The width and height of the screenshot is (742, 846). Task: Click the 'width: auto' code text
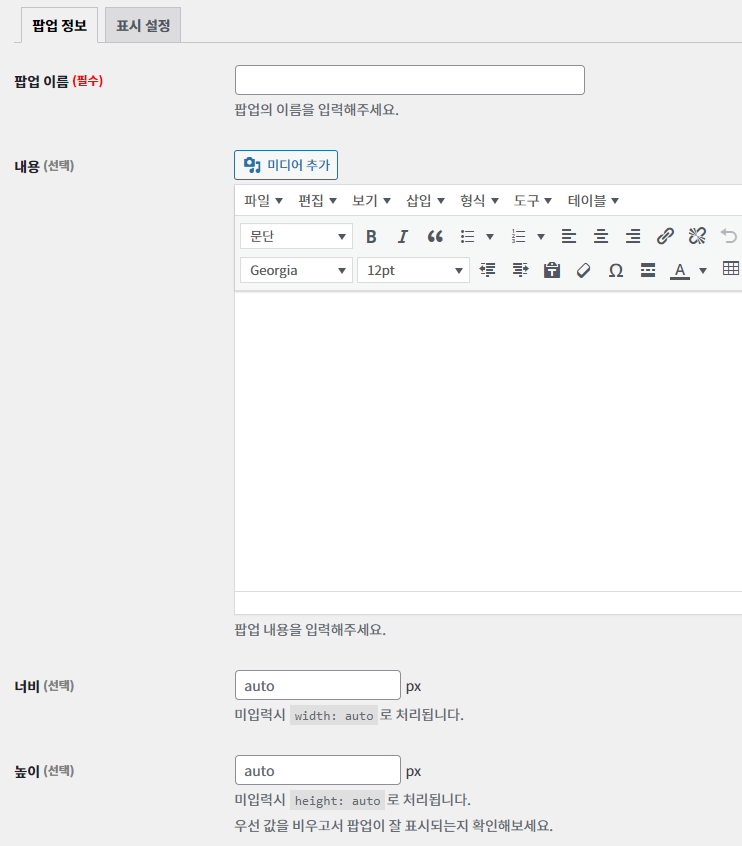[x=333, y=715]
